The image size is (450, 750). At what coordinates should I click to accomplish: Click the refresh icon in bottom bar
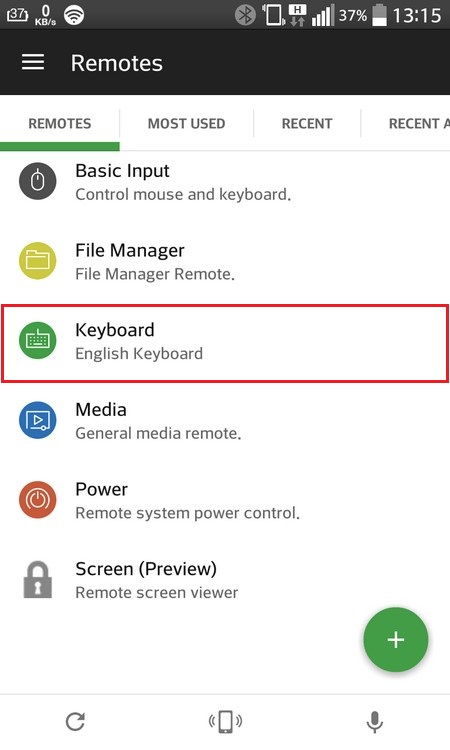tap(75, 722)
